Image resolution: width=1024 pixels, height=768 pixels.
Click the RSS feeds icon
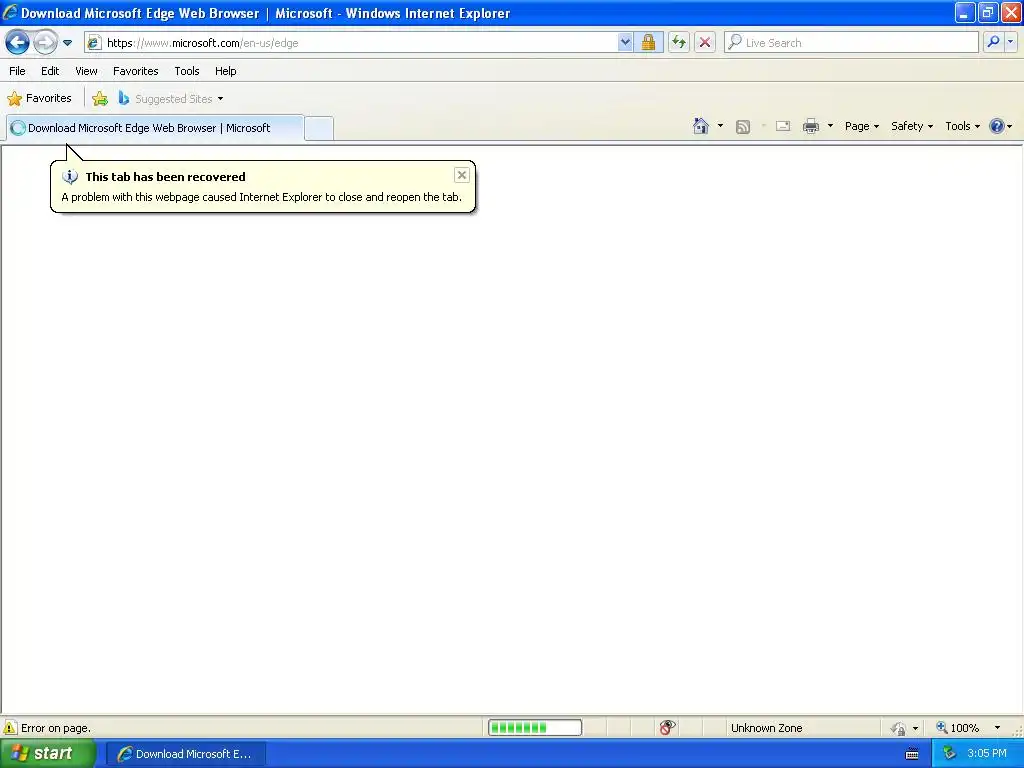point(743,127)
